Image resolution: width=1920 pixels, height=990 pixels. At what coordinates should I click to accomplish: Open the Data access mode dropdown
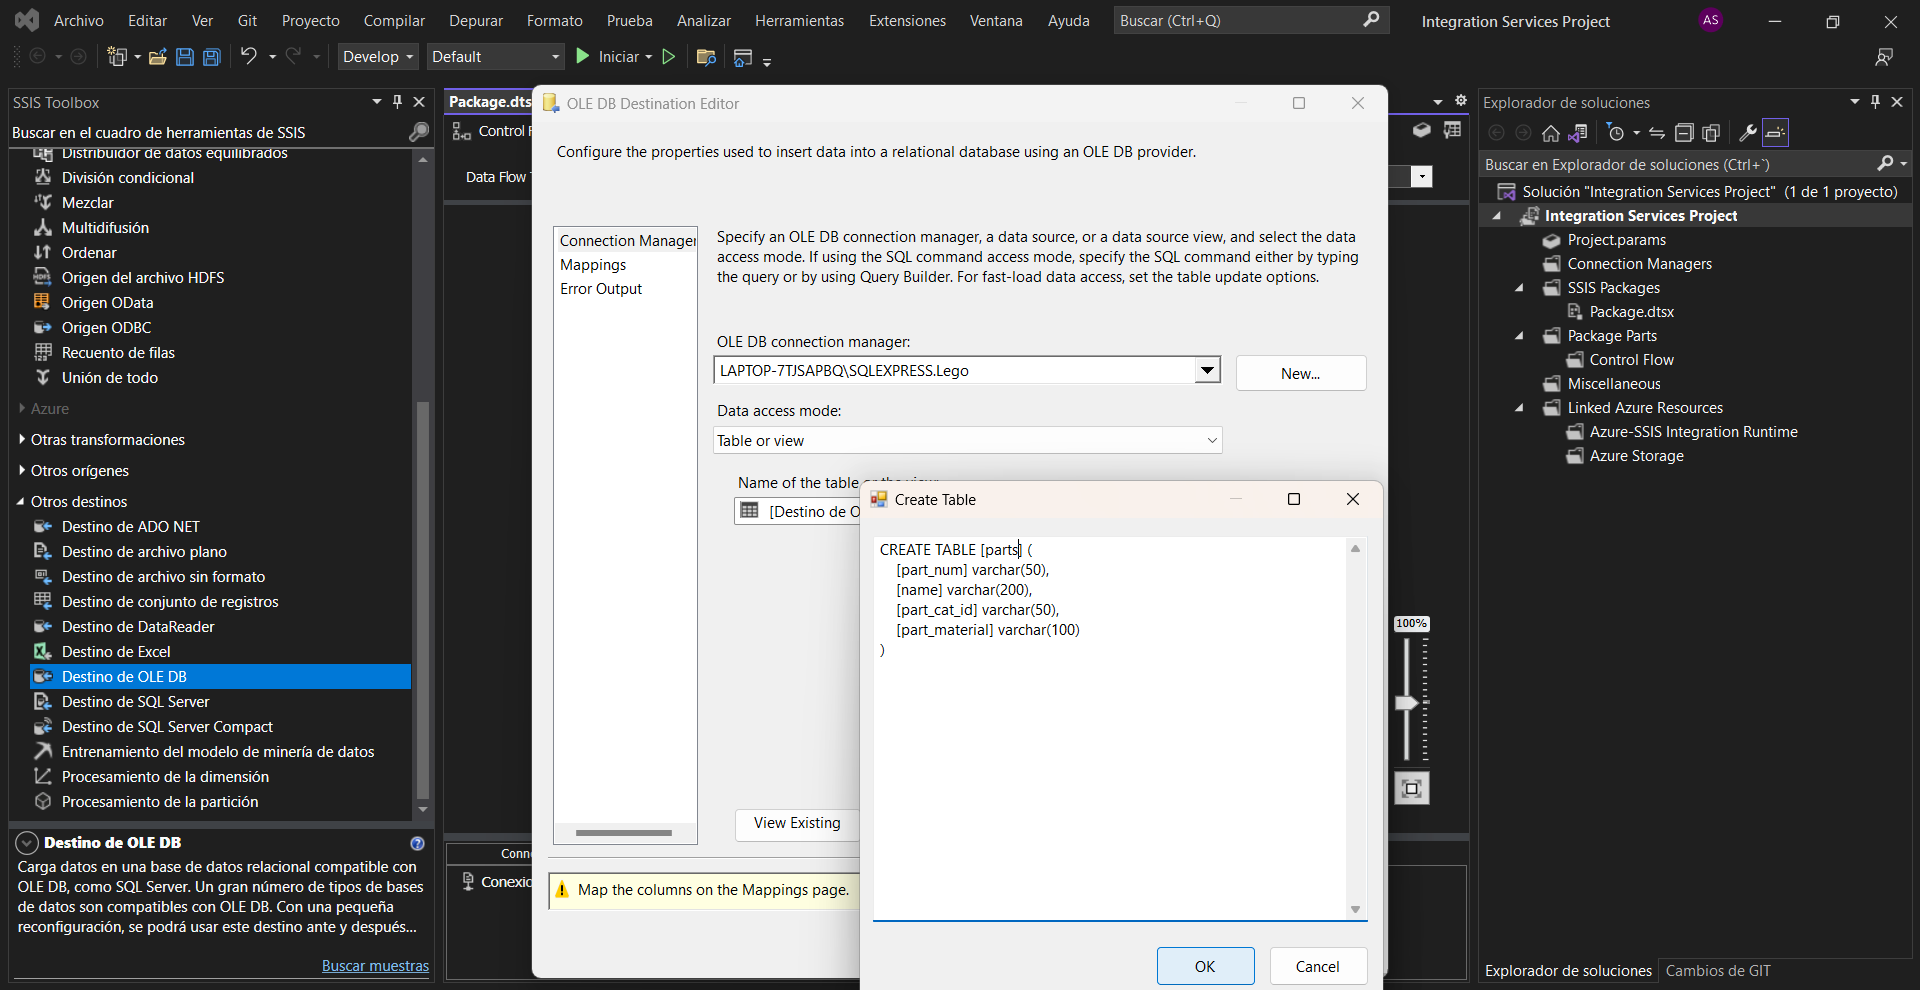[1211, 441]
